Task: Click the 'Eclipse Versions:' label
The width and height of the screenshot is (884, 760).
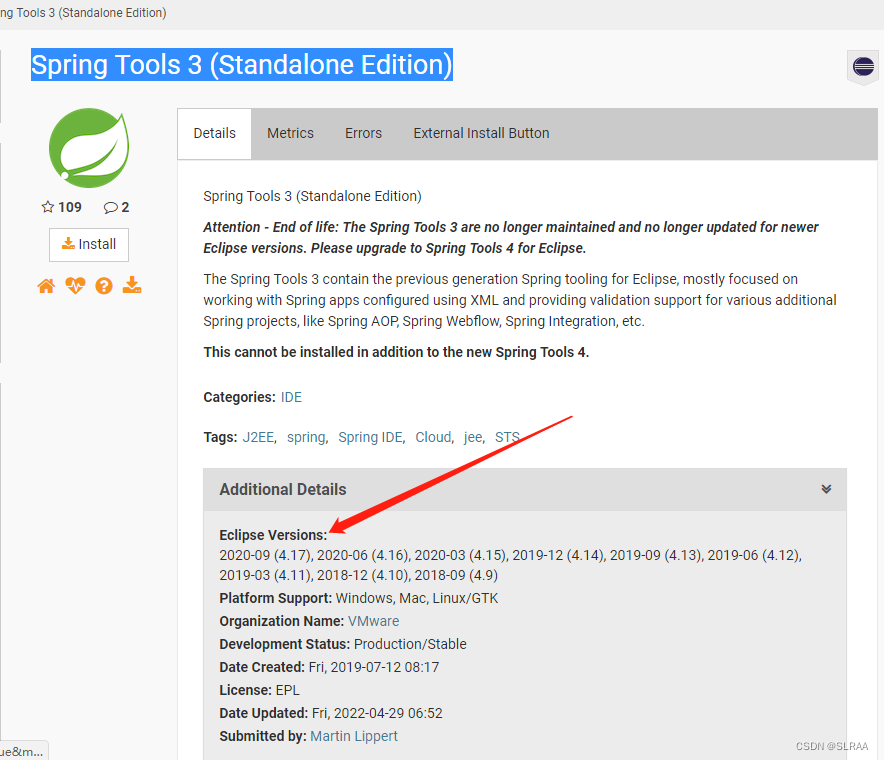Action: click(x=273, y=535)
